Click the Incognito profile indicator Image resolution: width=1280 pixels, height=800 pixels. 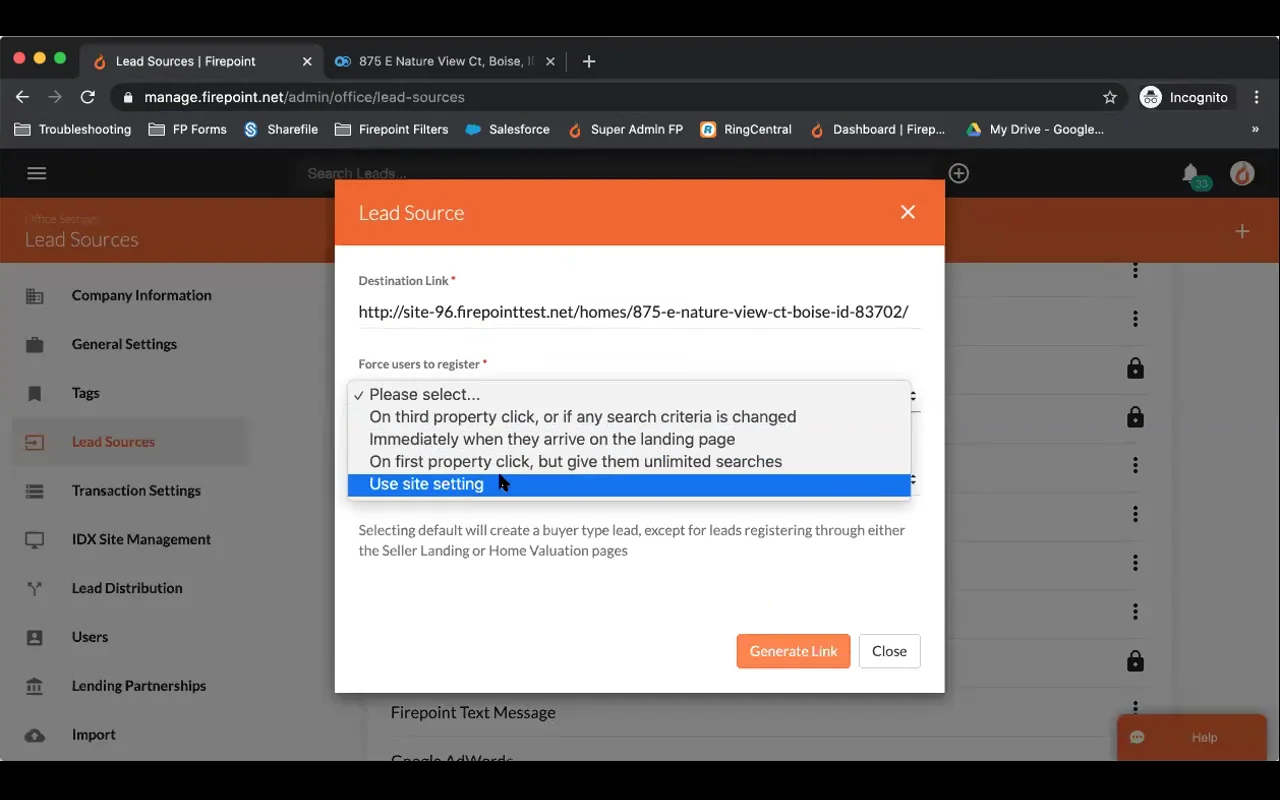coord(1186,97)
